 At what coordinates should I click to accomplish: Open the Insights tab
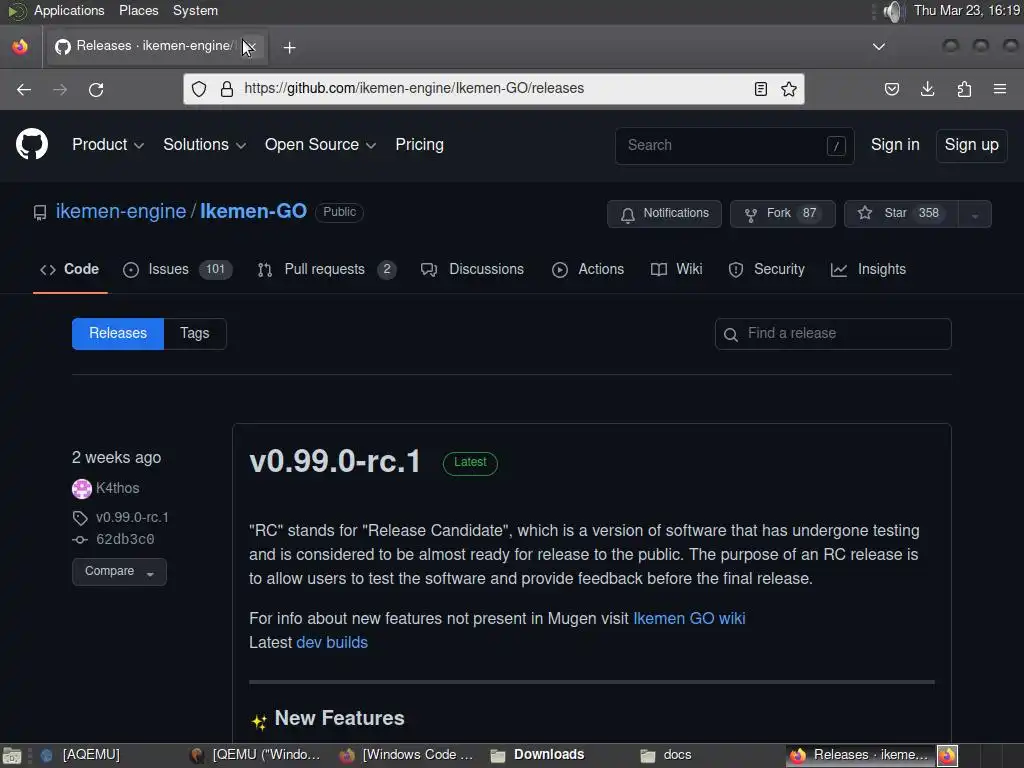[x=868, y=269]
